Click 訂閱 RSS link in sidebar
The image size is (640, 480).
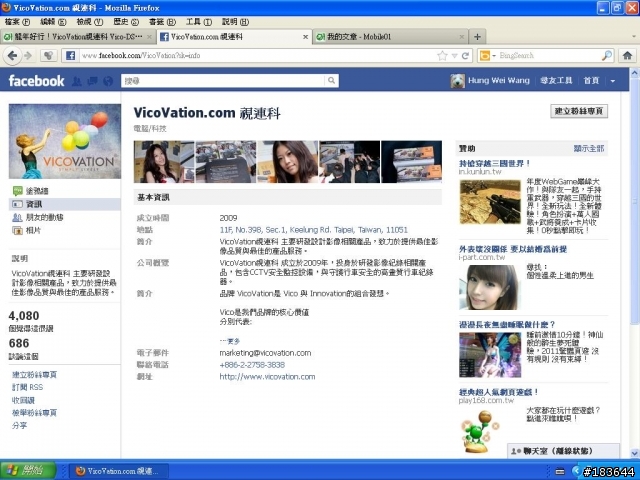pyautogui.click(x=27, y=387)
